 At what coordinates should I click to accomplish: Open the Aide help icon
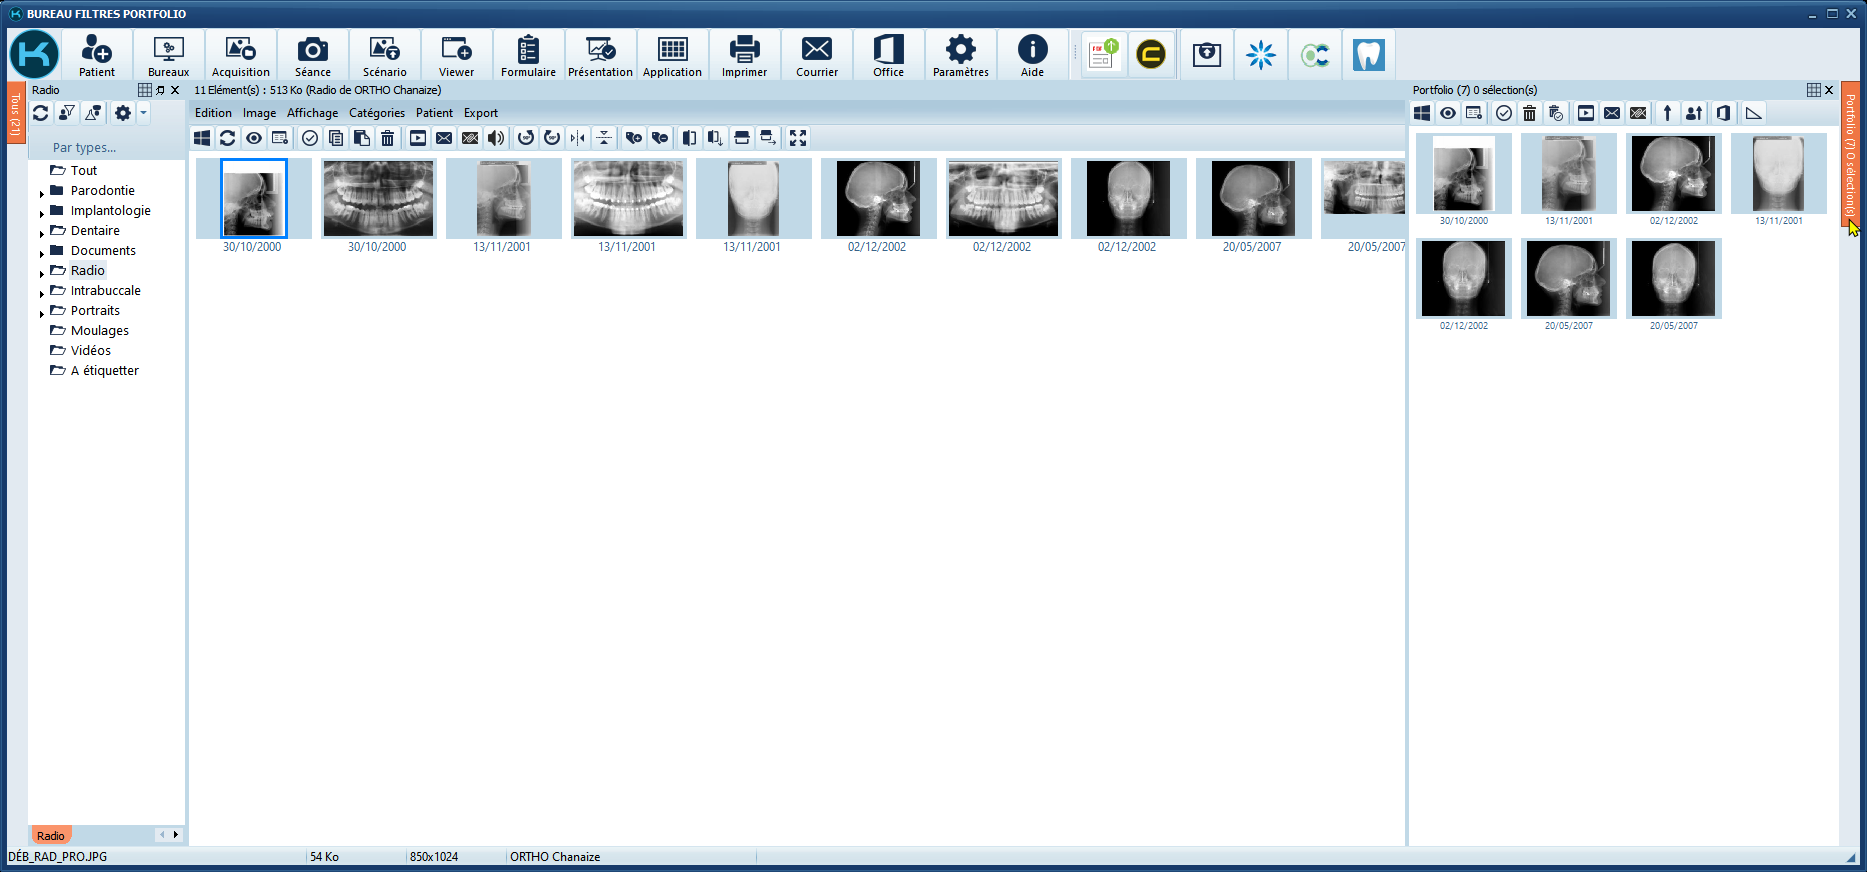pos(1032,55)
